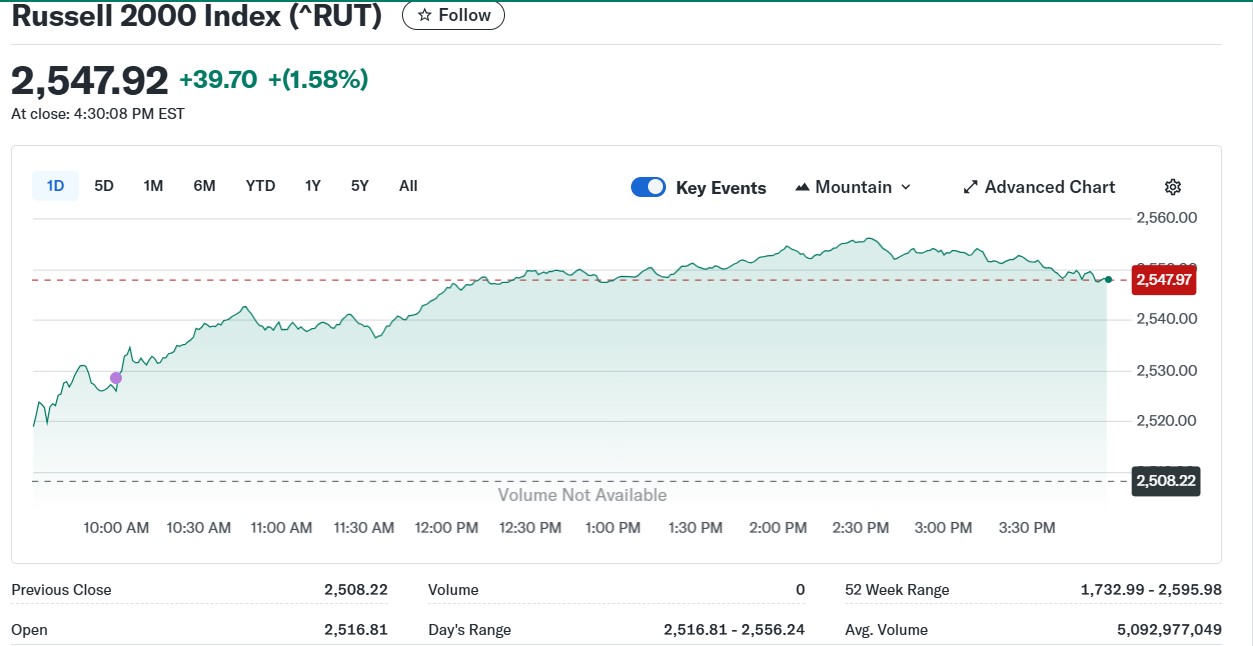Toggle the Key Events switch off

point(648,187)
